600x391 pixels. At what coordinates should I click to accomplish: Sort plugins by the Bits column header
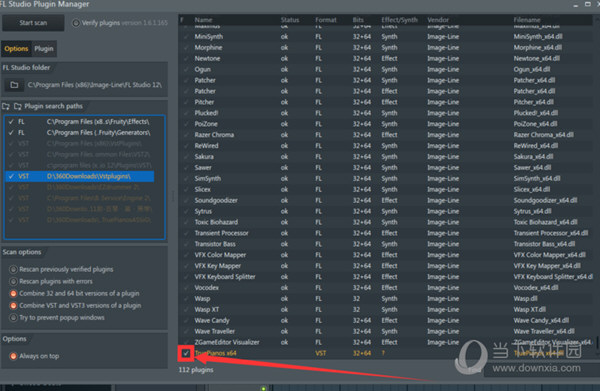358,20
